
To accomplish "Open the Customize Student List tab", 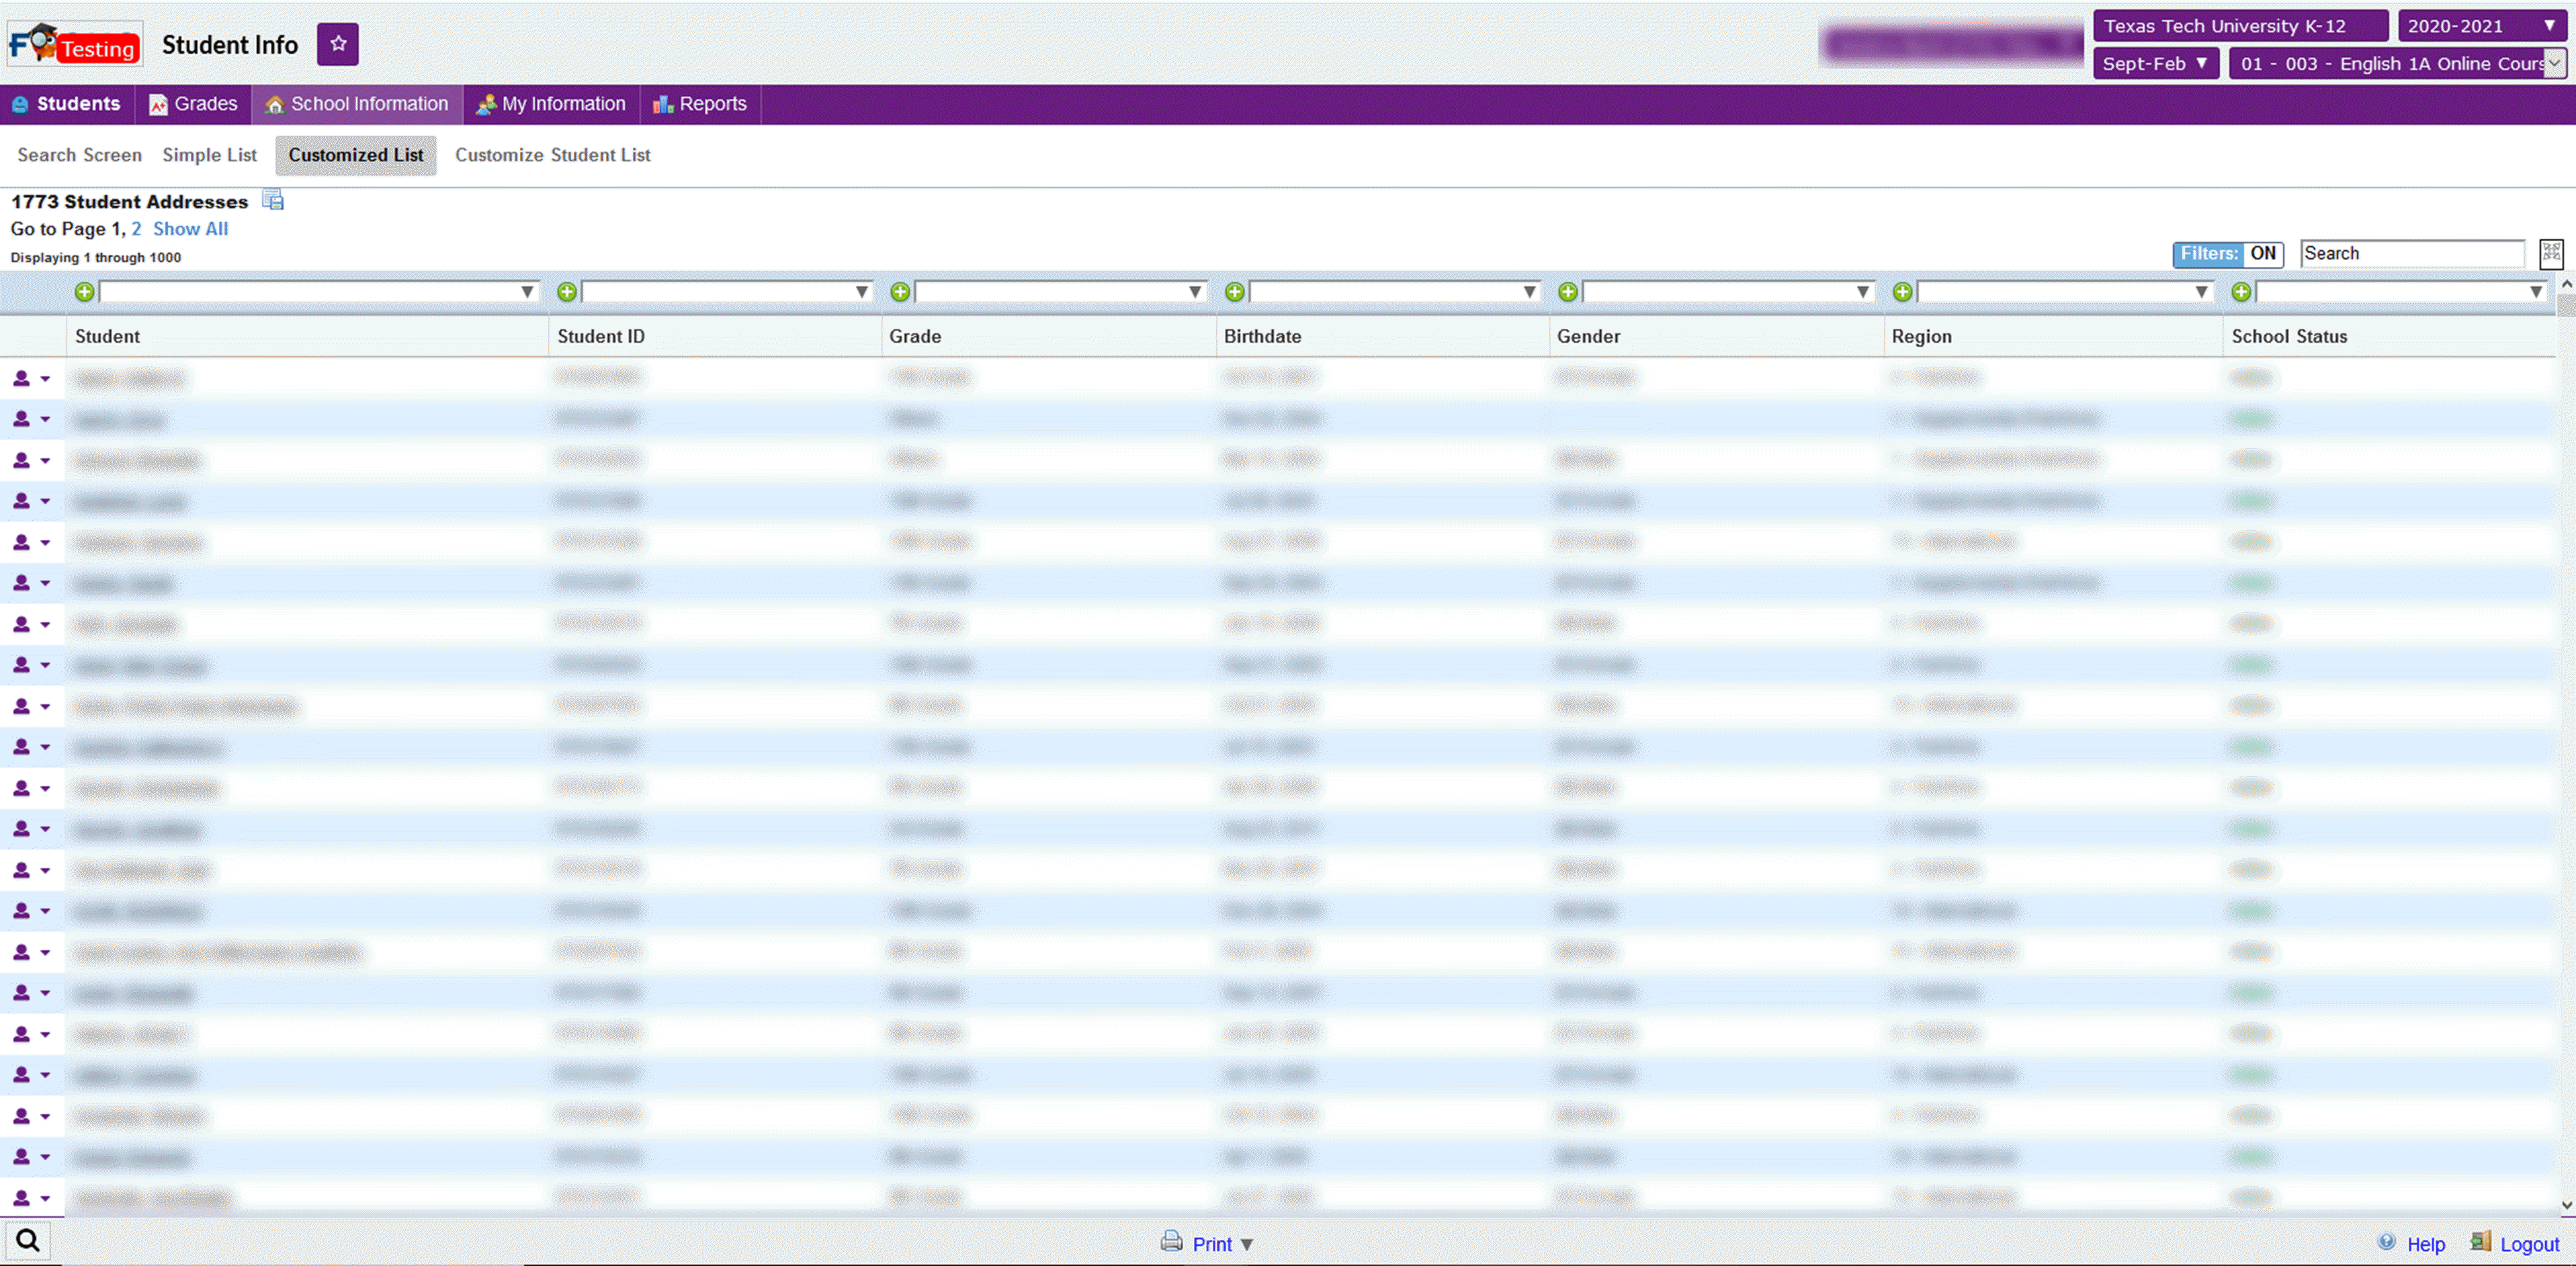I will tap(553, 155).
